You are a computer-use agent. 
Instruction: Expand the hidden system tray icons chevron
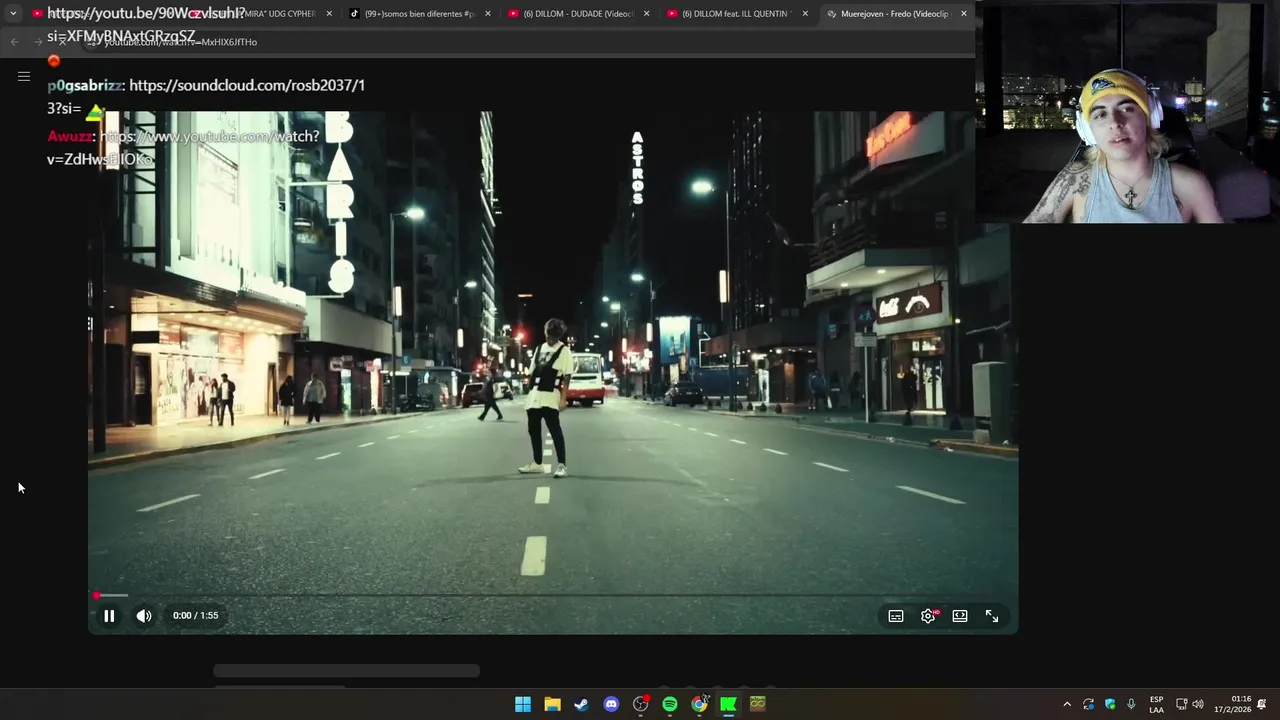(1067, 705)
